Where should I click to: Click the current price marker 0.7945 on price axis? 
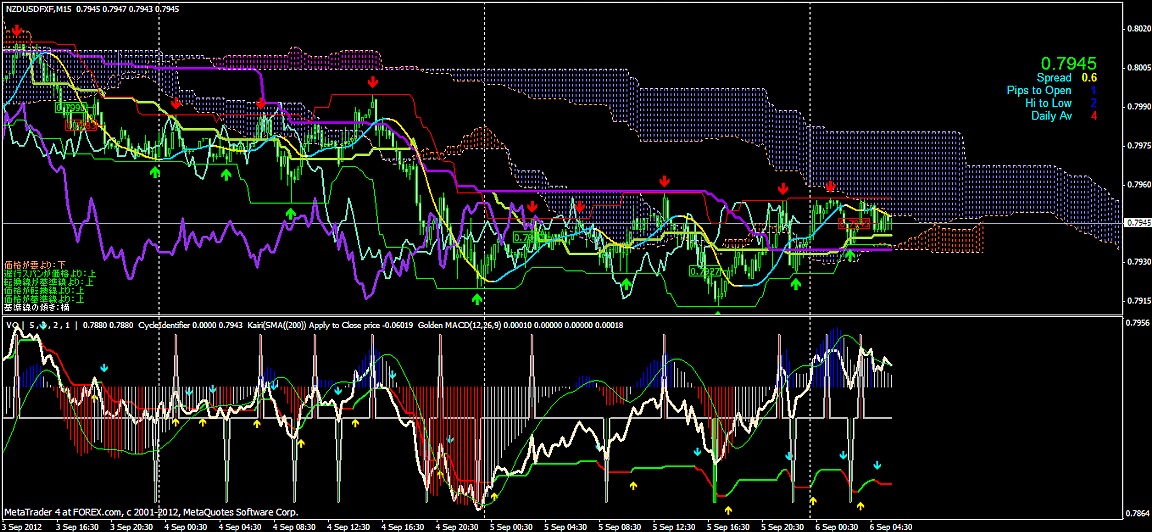[x=1137, y=222]
